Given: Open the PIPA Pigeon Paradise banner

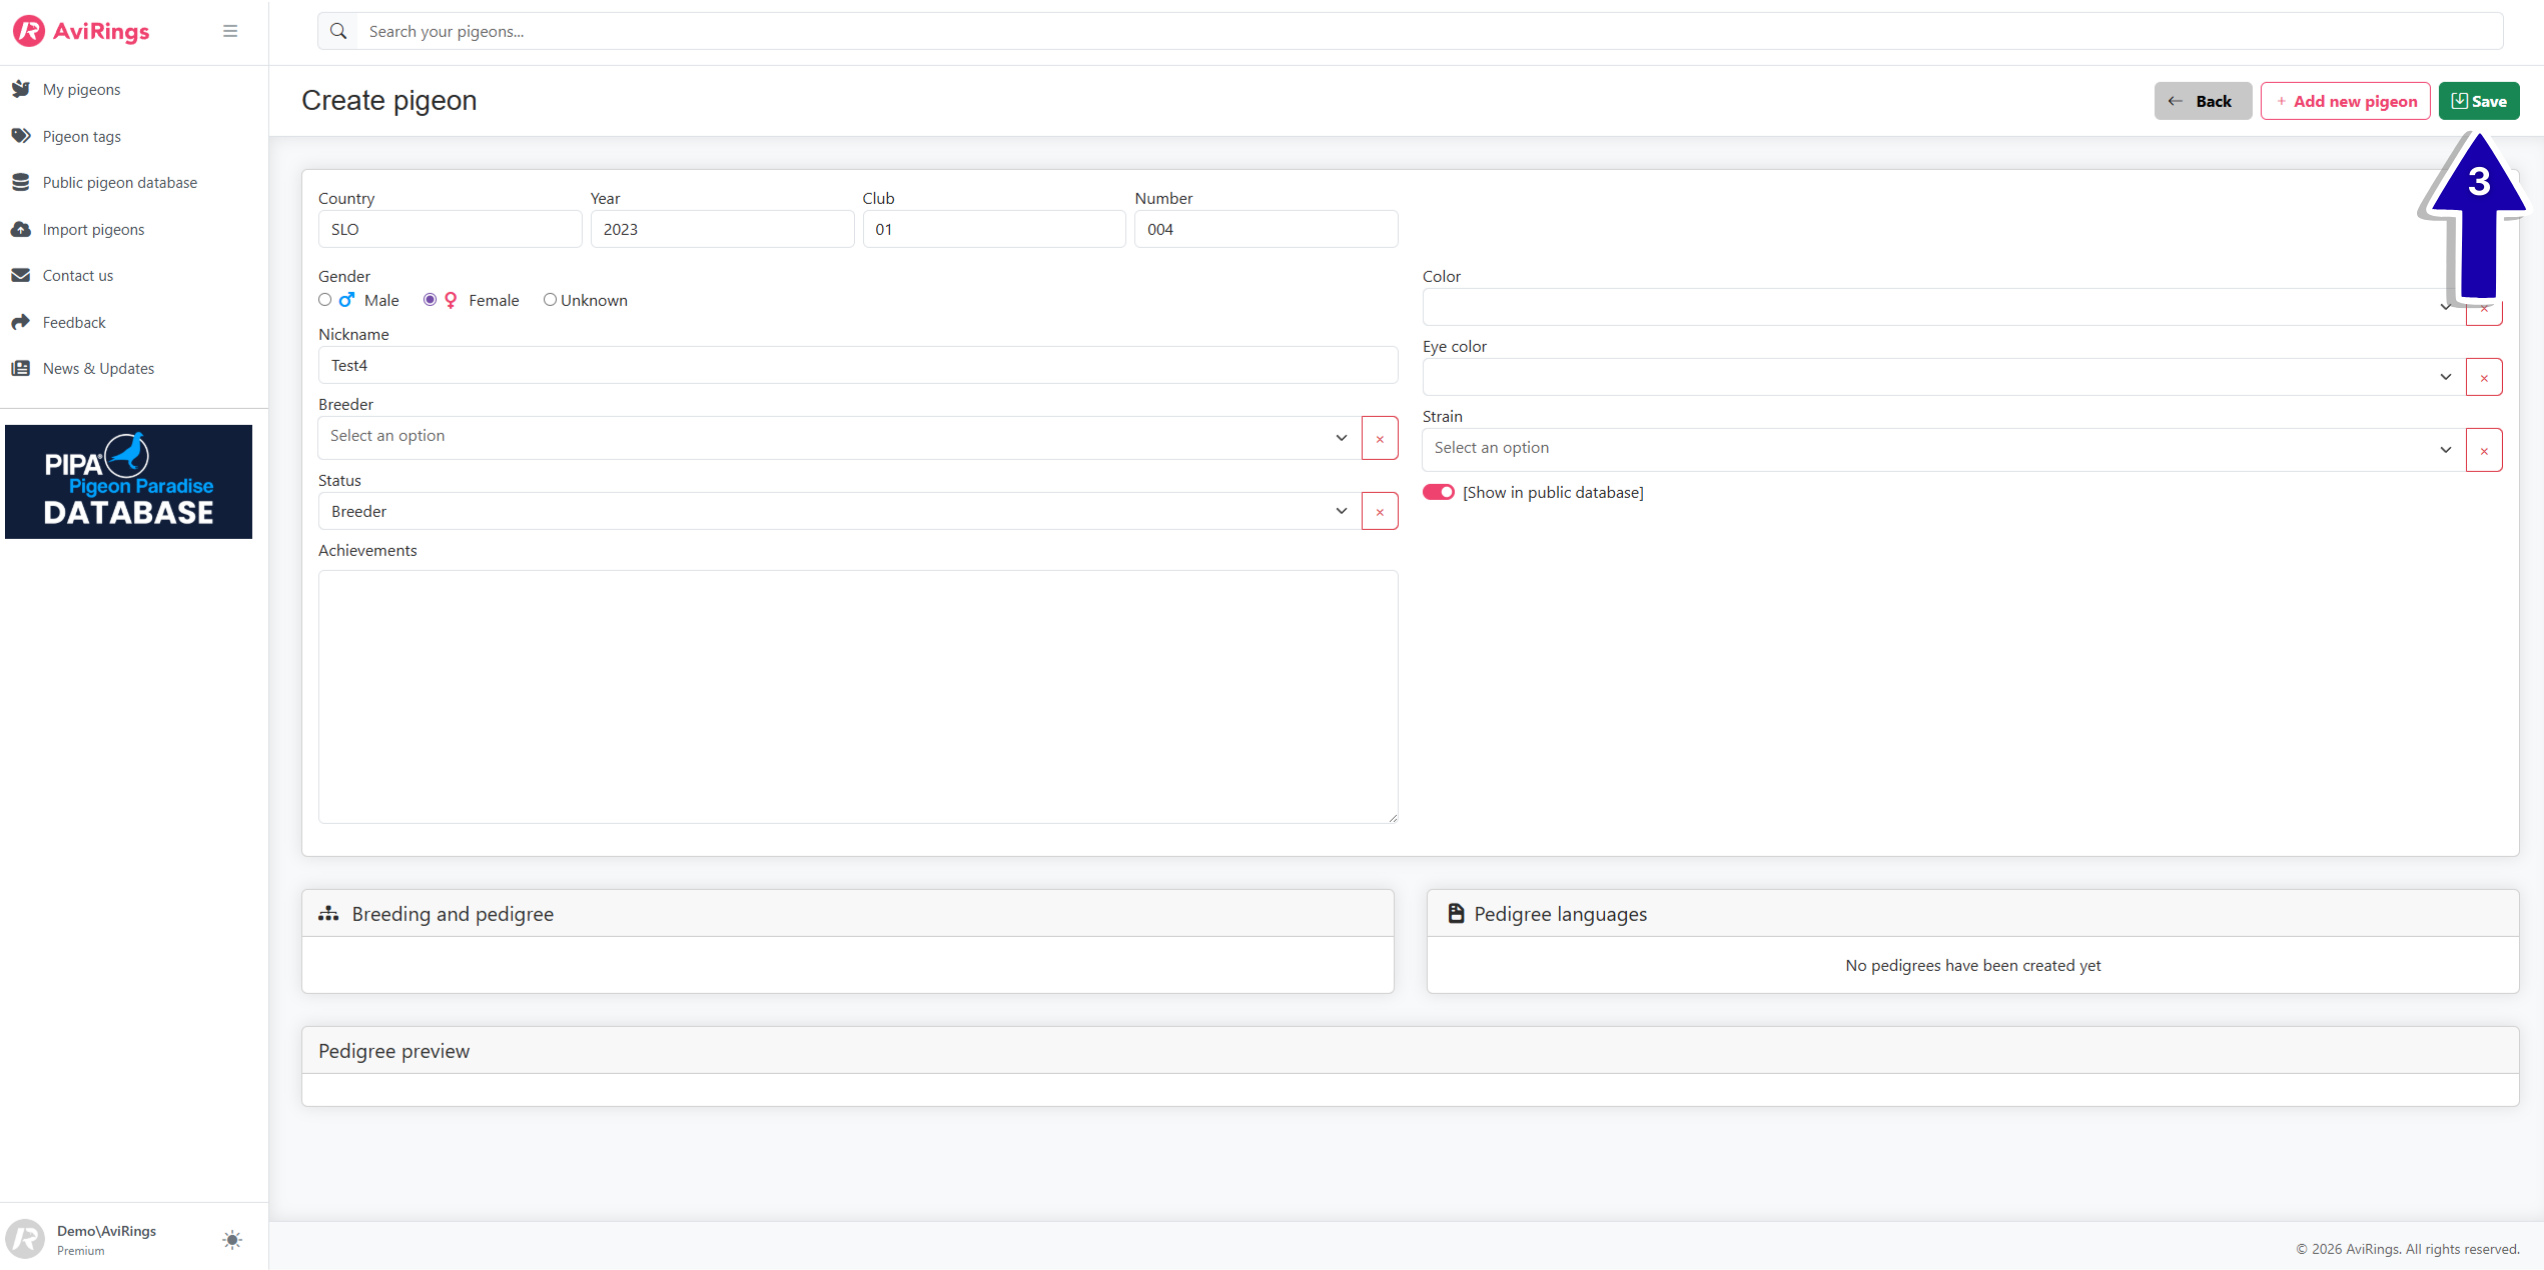Looking at the screenshot, I should point(128,482).
